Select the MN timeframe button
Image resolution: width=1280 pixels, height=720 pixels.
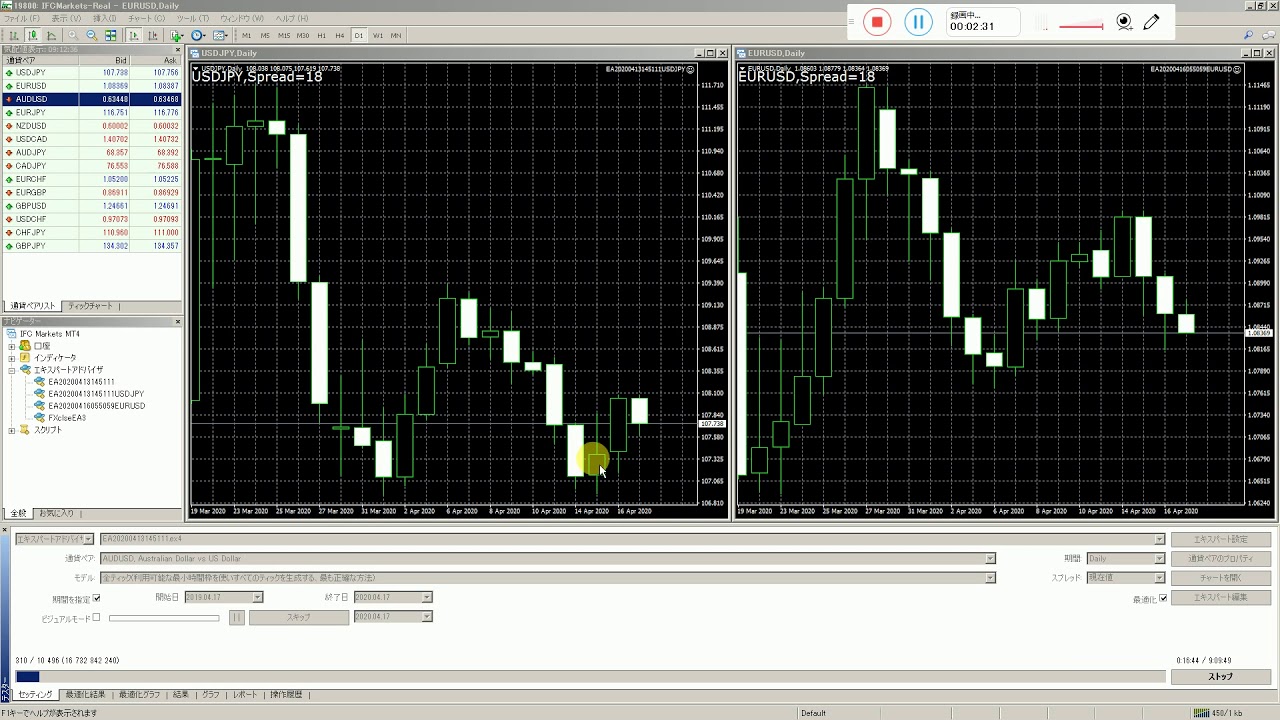tap(396, 35)
